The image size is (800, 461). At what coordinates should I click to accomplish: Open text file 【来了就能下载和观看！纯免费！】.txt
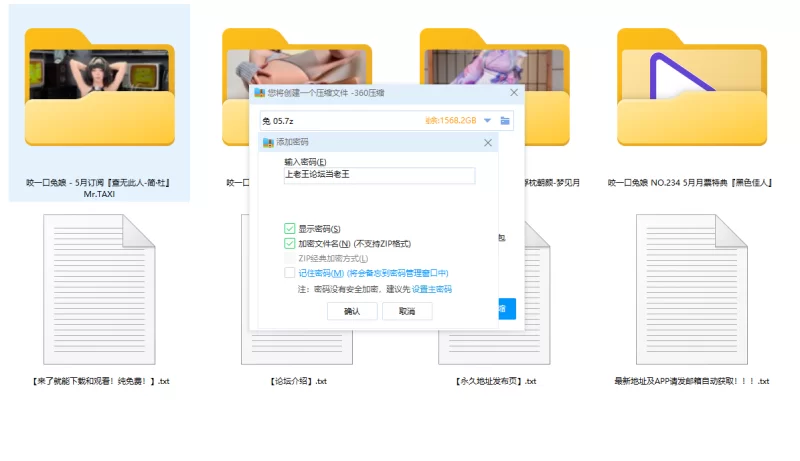99,289
